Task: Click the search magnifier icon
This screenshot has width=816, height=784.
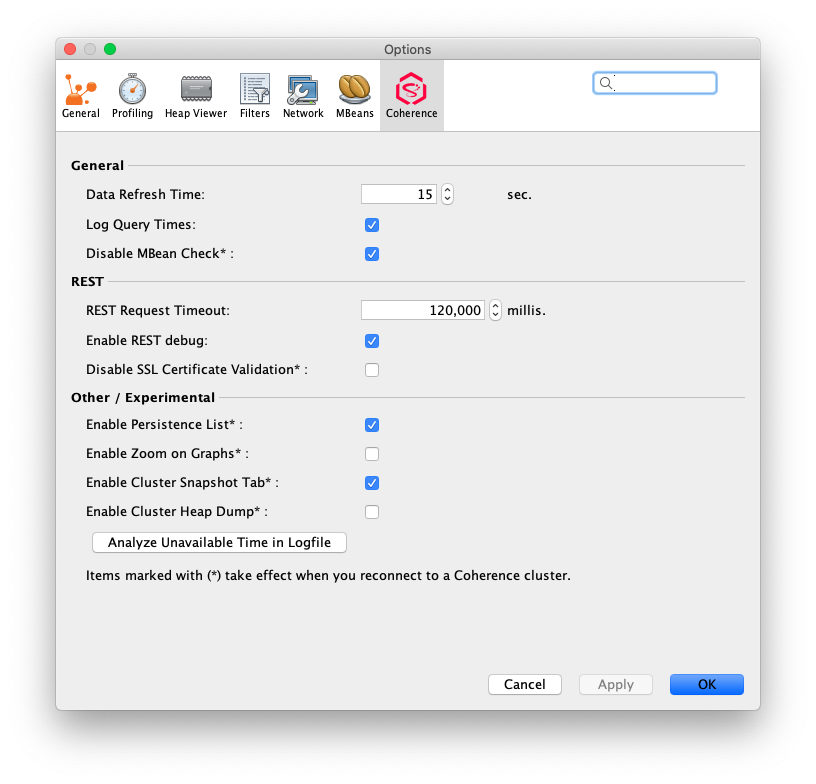Action: point(606,83)
